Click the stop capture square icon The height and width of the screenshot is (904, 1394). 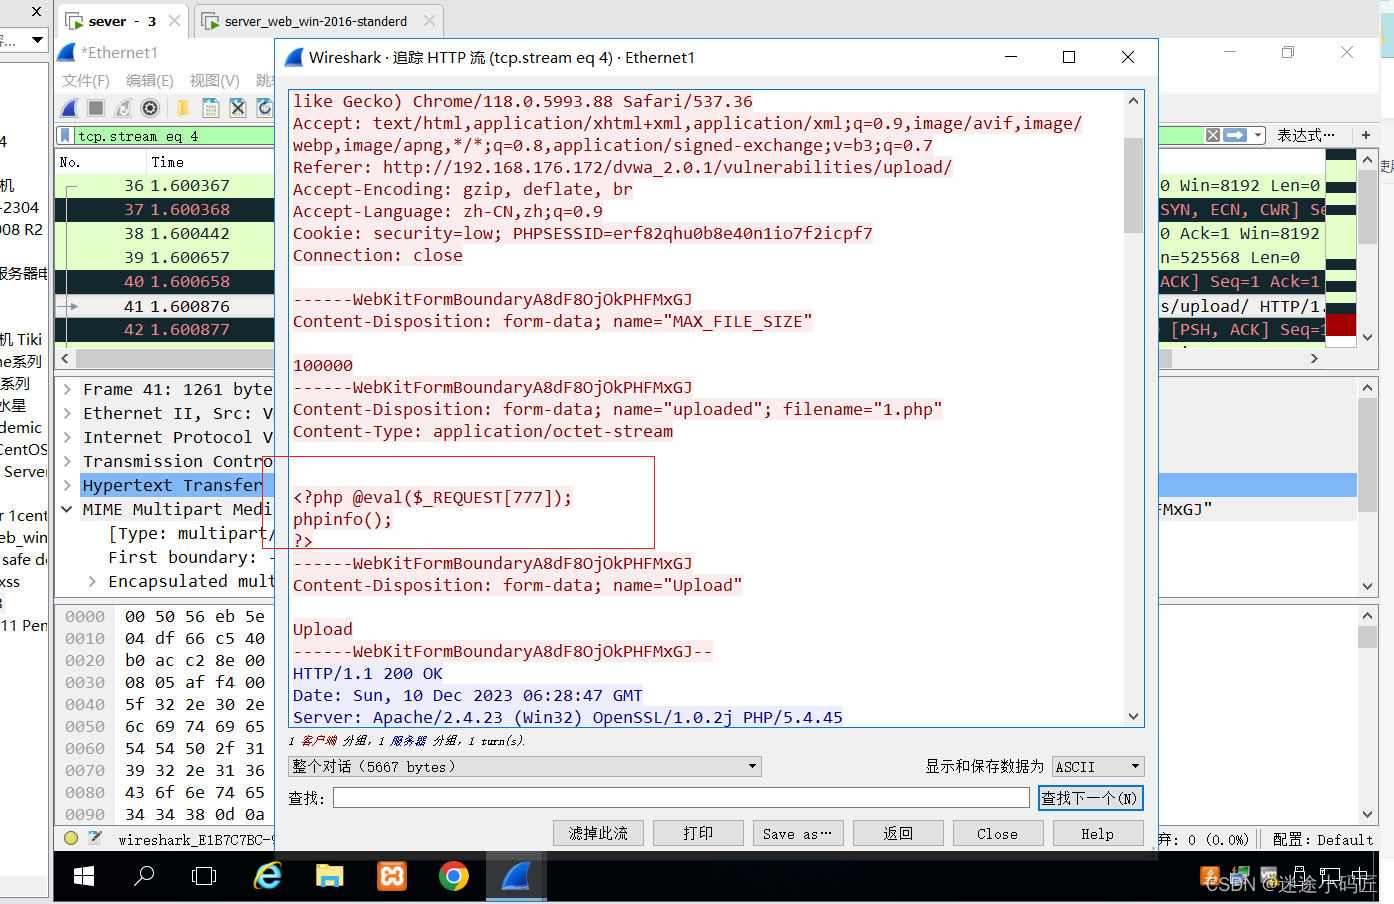tap(96, 108)
